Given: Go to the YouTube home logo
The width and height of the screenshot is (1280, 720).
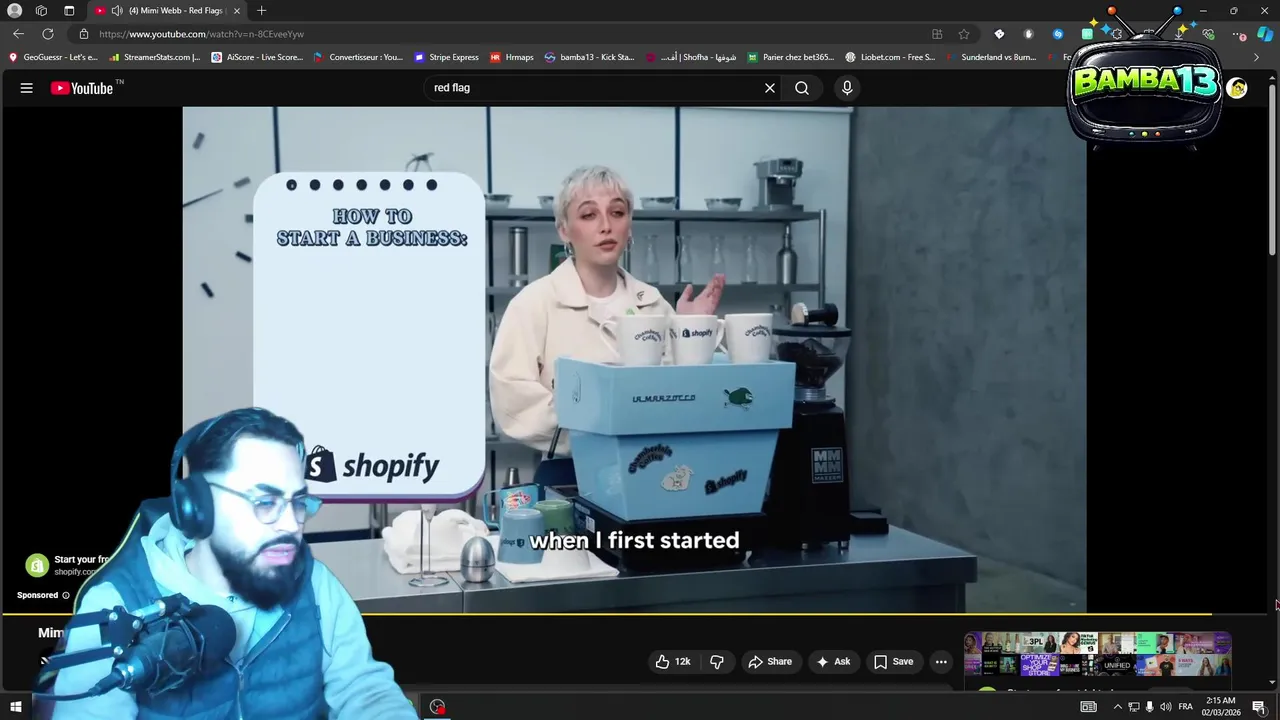Looking at the screenshot, I should [83, 88].
